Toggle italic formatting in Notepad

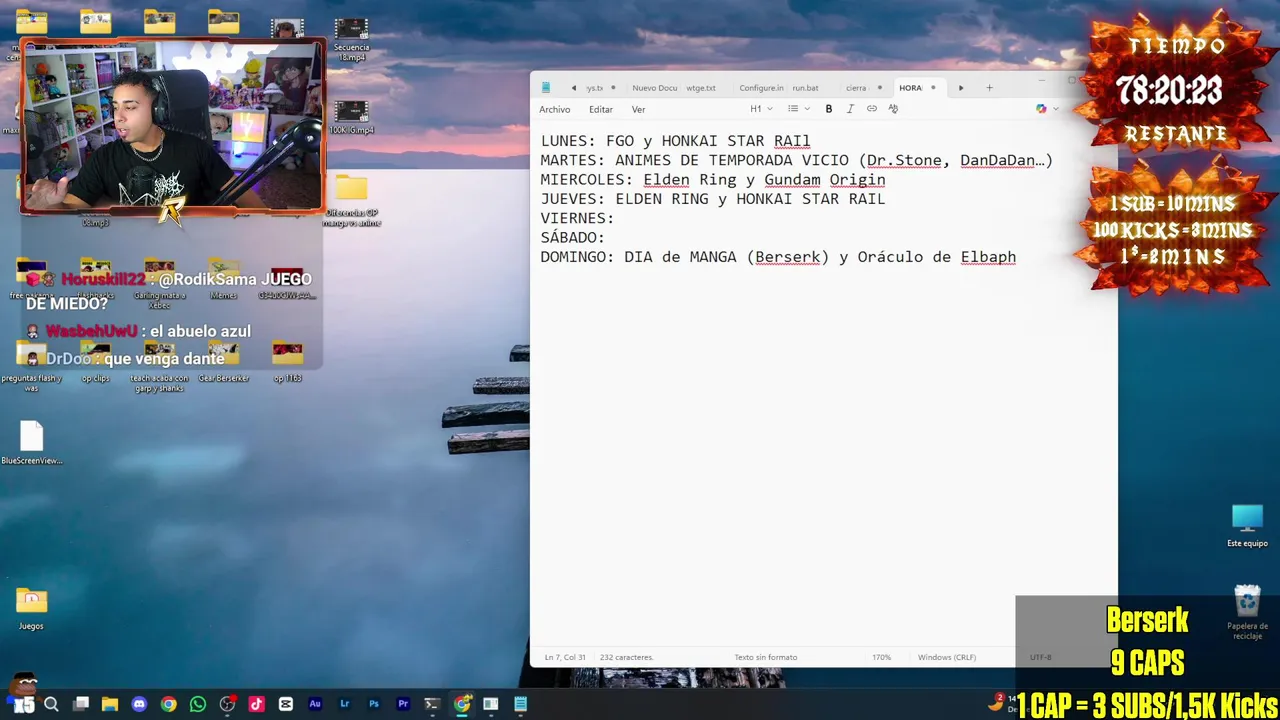click(x=850, y=109)
